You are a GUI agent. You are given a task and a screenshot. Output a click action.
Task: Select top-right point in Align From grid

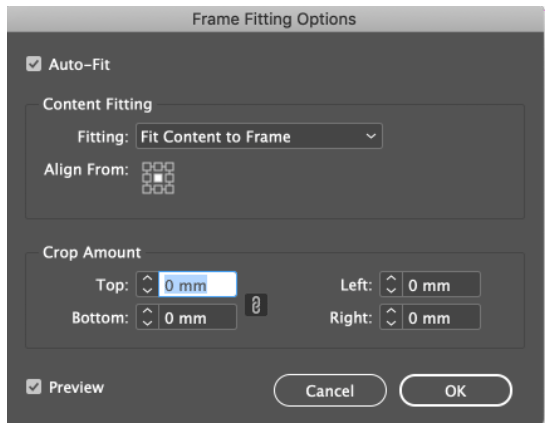[170, 167]
